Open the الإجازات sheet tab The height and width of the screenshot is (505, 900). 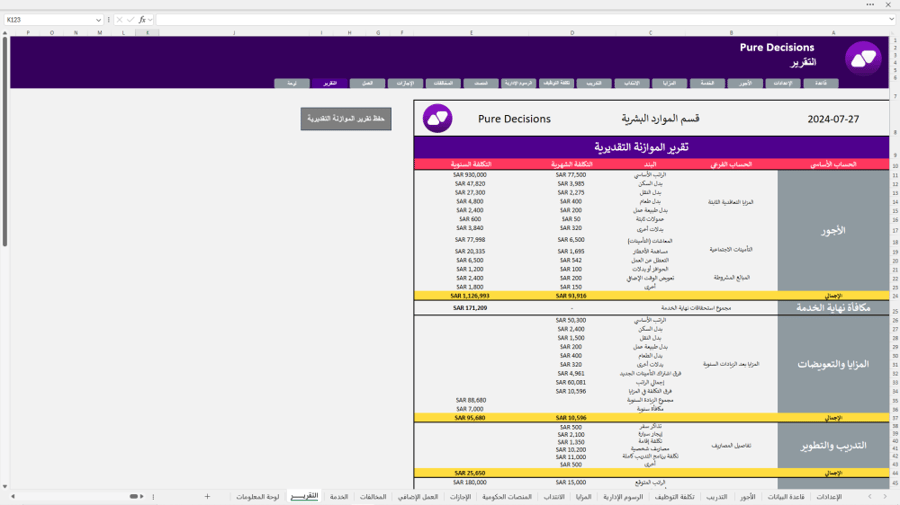coord(460,496)
